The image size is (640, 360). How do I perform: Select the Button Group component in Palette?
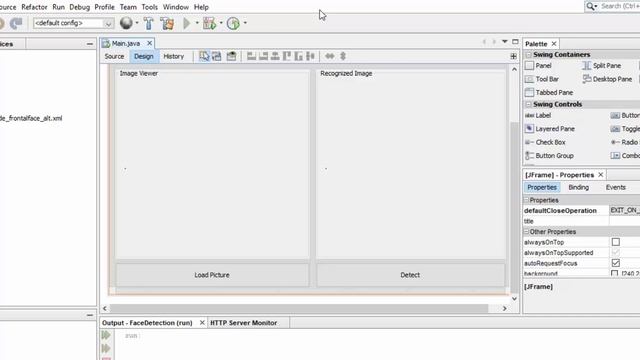549,156
